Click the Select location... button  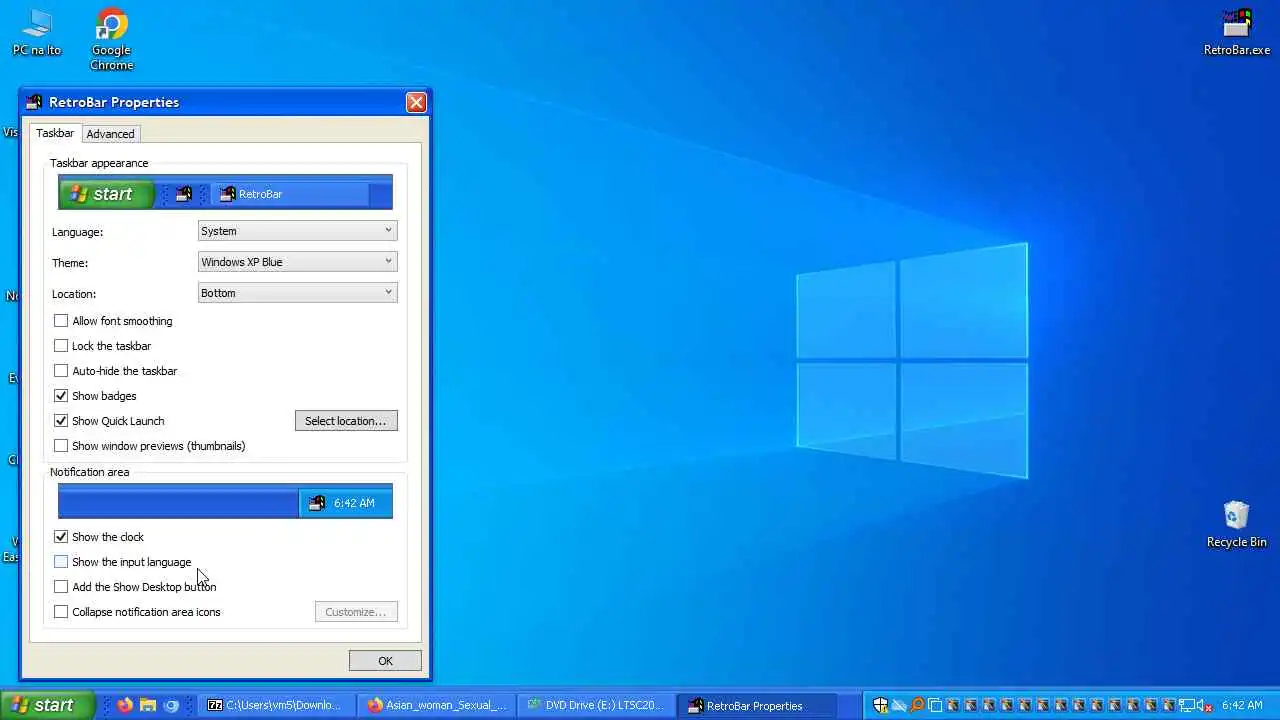click(346, 421)
